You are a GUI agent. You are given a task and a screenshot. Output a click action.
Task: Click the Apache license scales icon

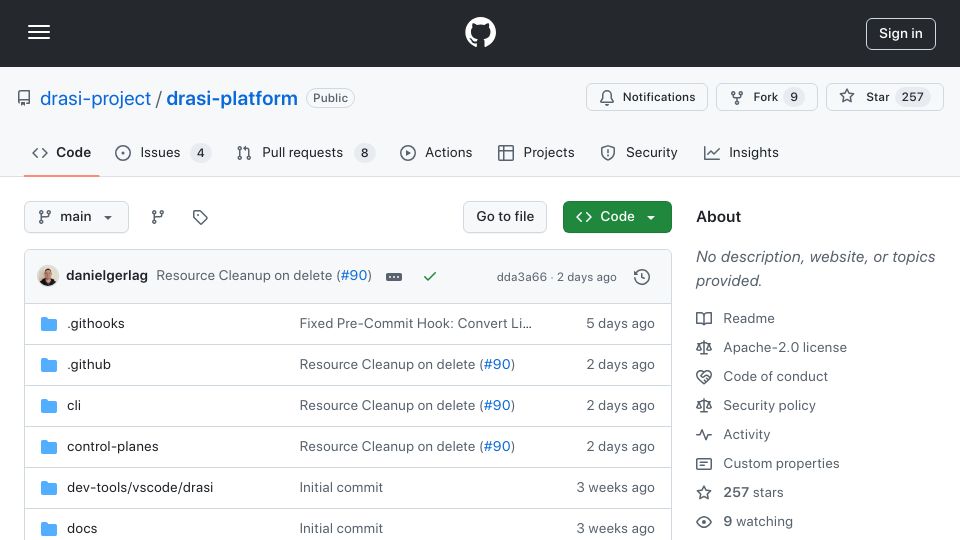tap(704, 348)
